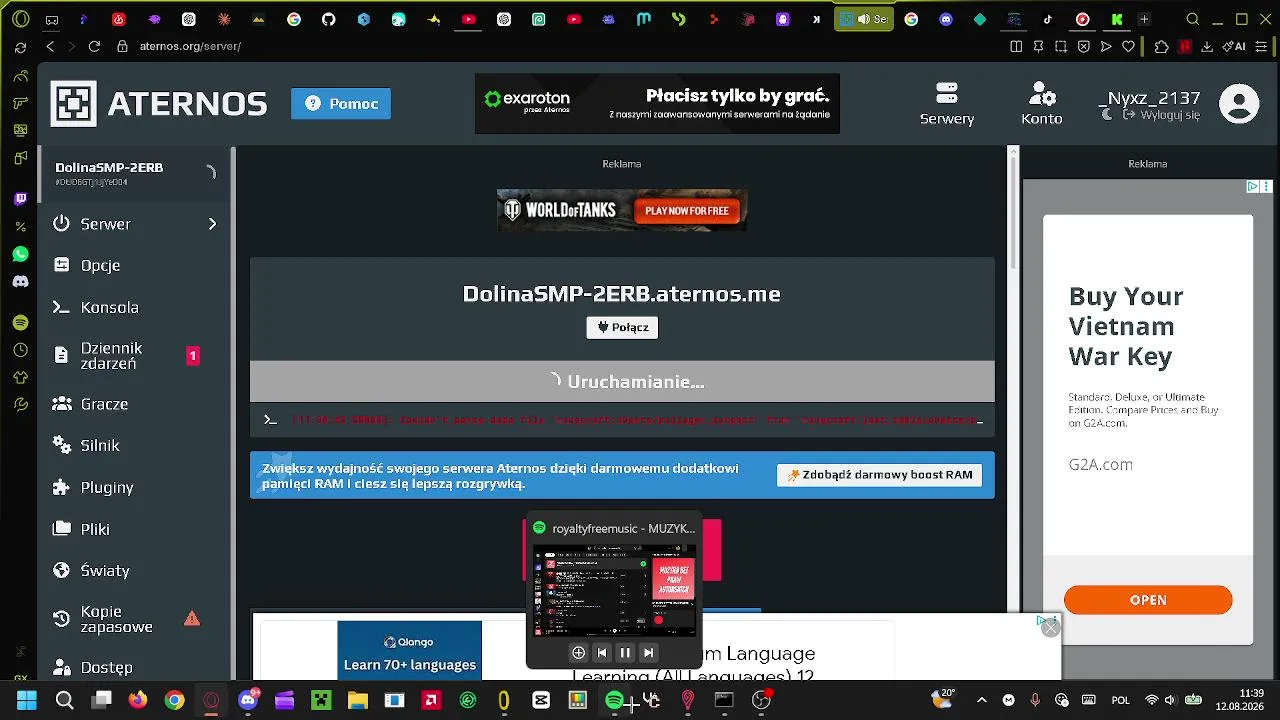This screenshot has height=720, width=1280.
Task: Open the browser easy setup sliders icon
Action: point(1262,46)
